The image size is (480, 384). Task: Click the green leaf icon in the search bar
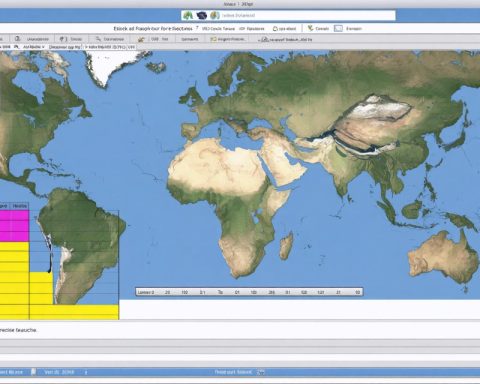click(188, 15)
